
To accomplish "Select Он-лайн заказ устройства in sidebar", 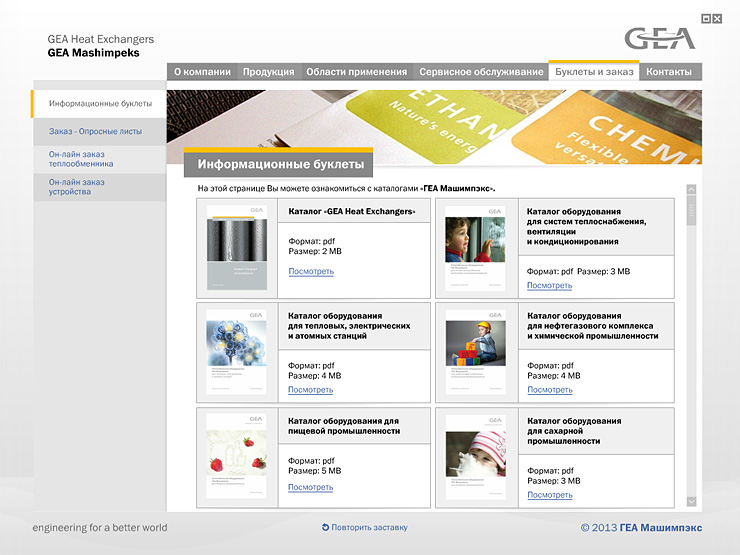I will coord(76,187).
